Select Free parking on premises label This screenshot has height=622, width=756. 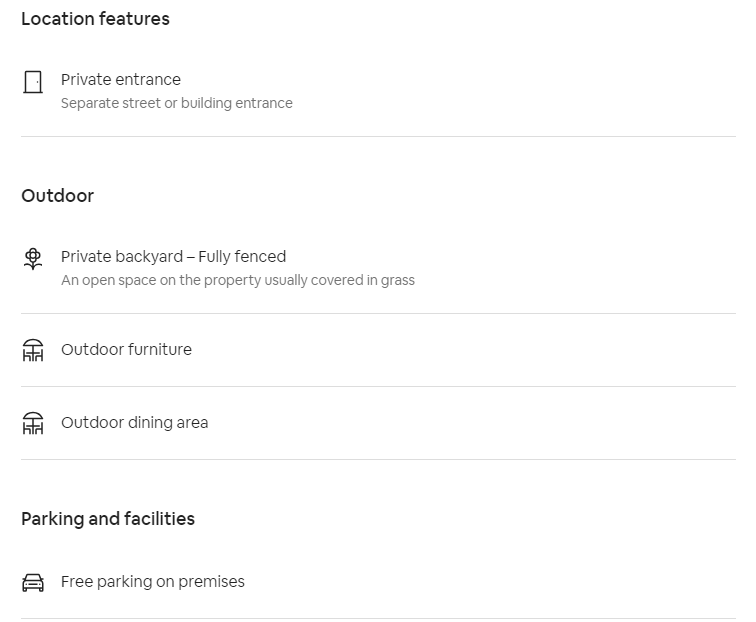pyautogui.click(x=153, y=581)
